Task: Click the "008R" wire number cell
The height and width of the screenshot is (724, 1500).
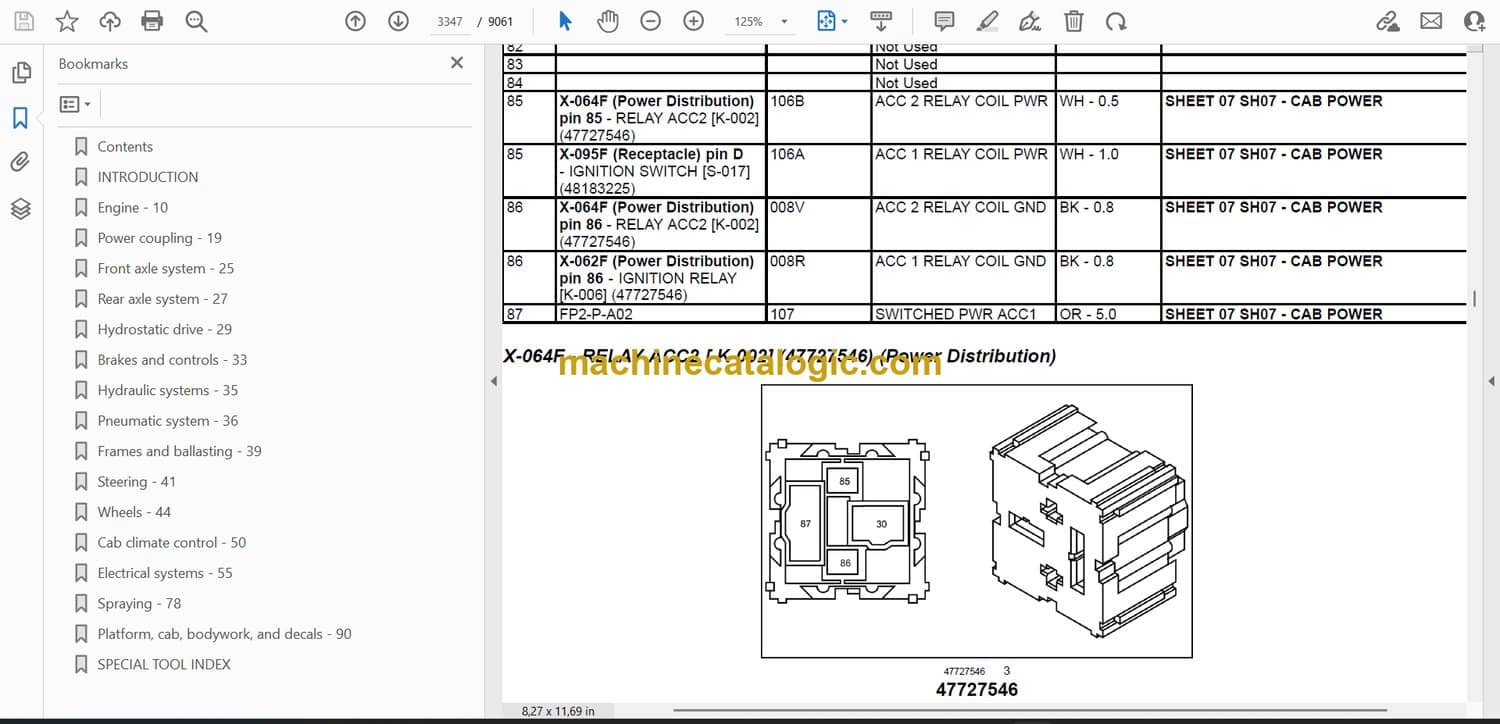Action: tap(819, 278)
